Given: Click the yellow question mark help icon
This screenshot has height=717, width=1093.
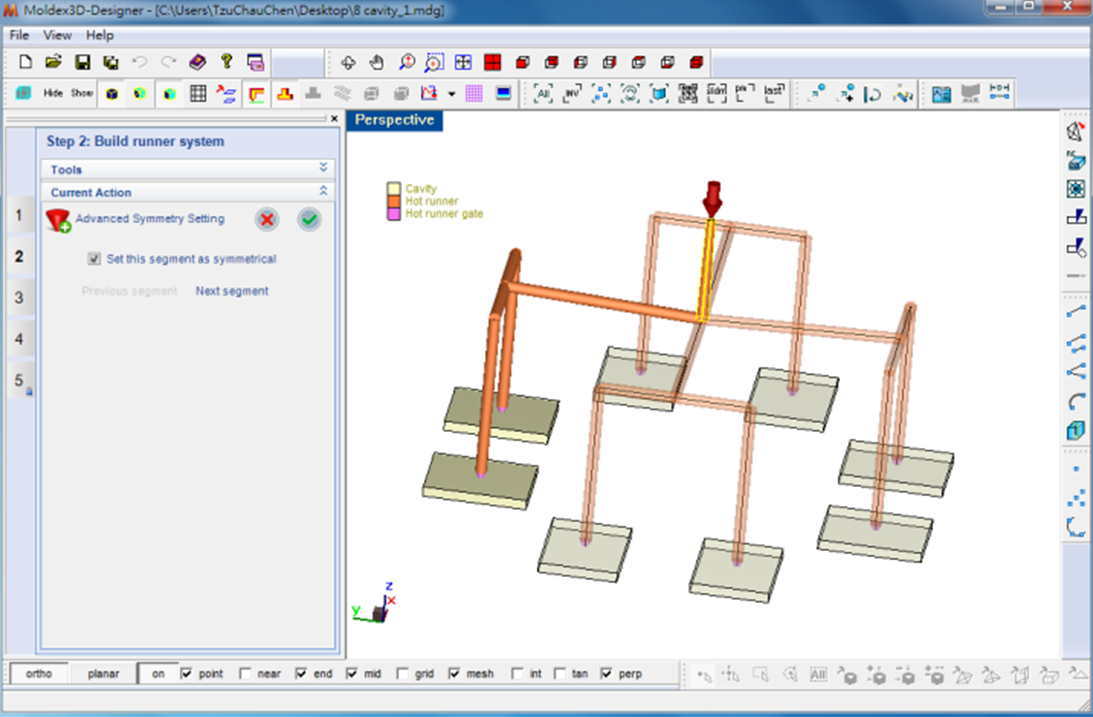Looking at the screenshot, I should tap(227, 62).
